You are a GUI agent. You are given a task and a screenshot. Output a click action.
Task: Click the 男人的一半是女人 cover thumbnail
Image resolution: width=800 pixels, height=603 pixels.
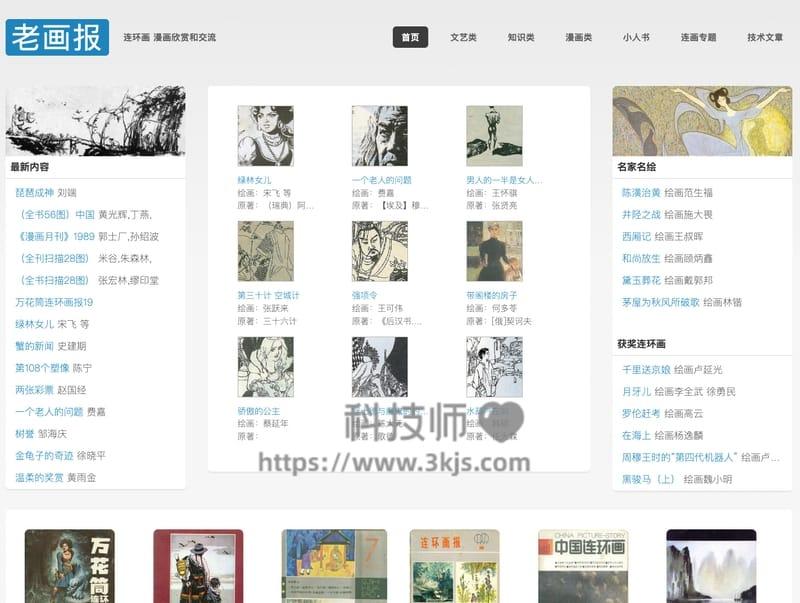pyautogui.click(x=494, y=136)
